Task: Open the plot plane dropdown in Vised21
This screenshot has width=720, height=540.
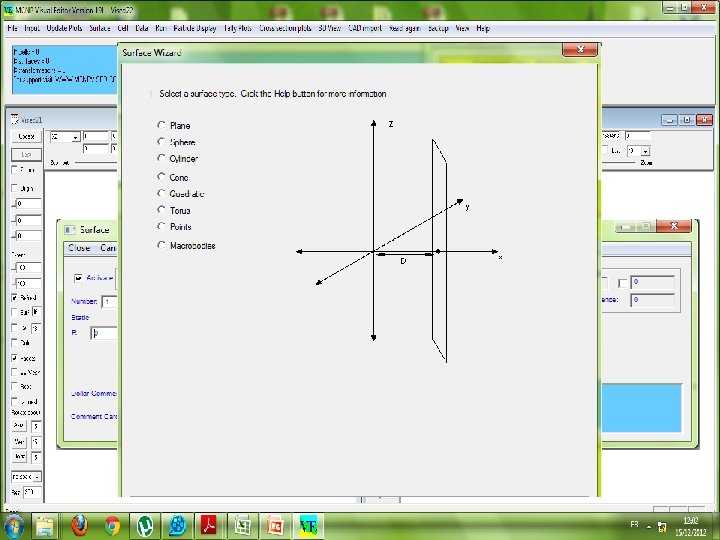Action: (76, 137)
